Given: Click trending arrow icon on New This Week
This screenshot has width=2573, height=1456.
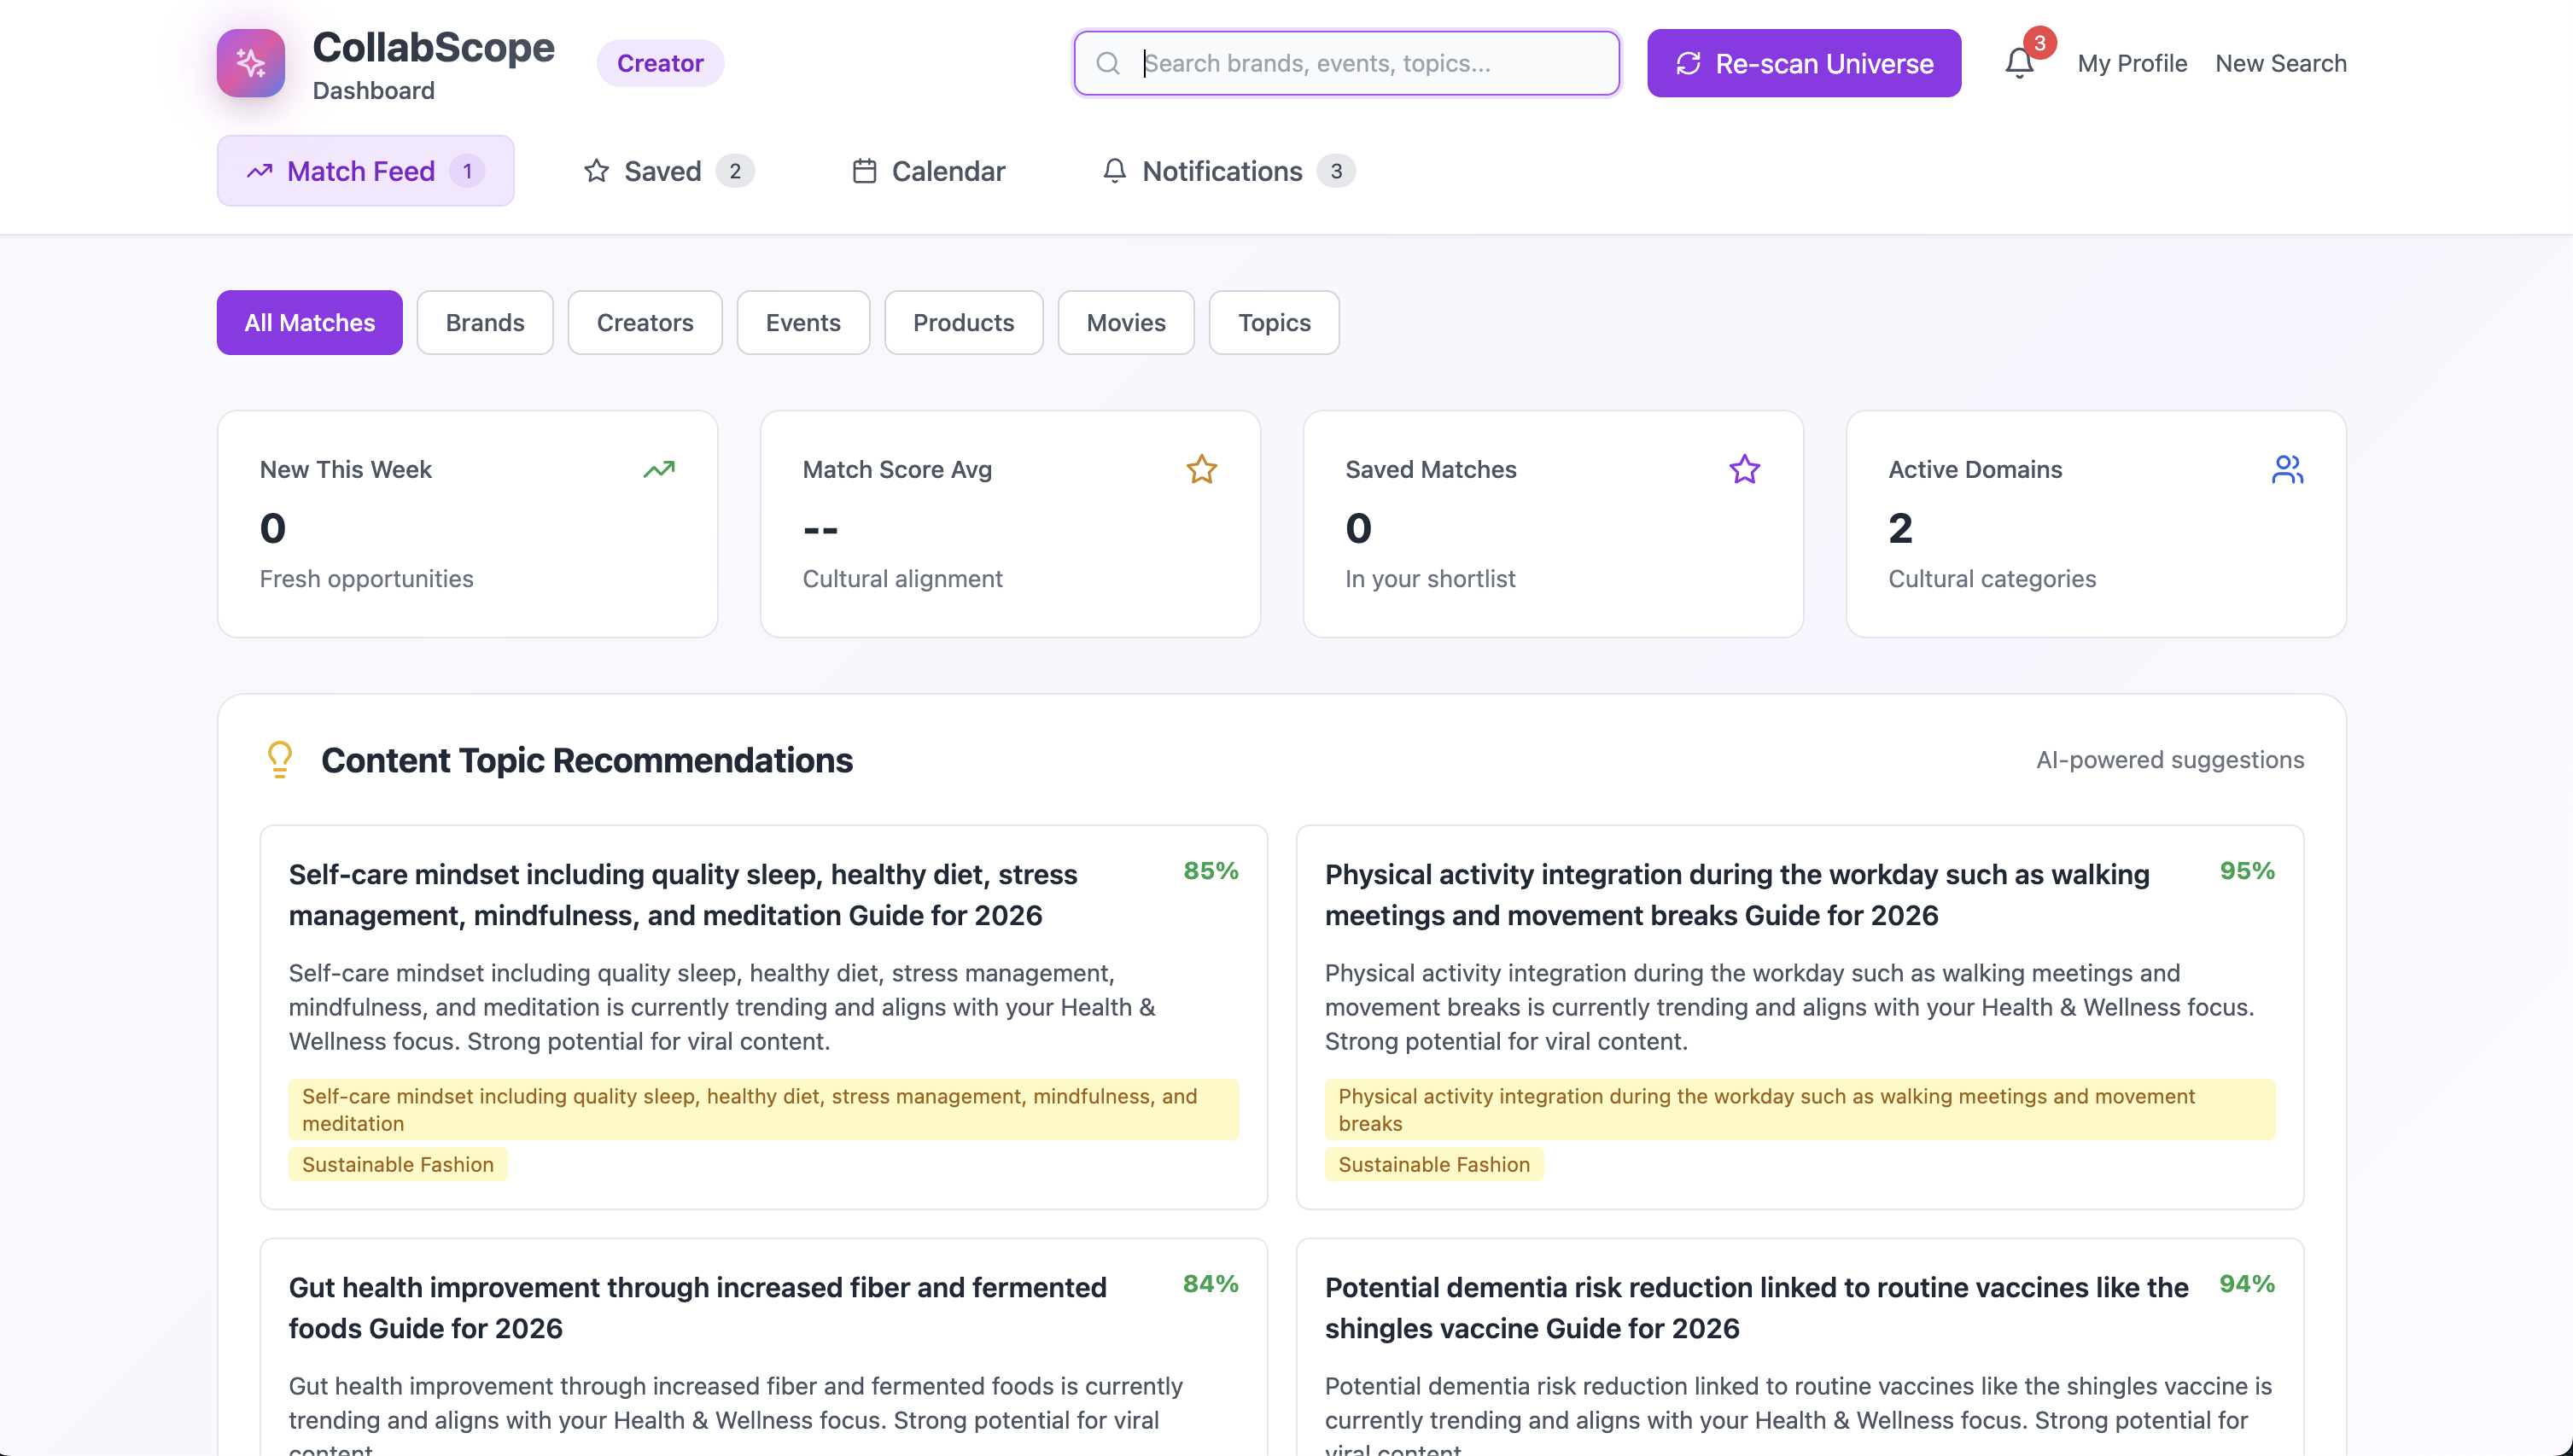Looking at the screenshot, I should tap(659, 469).
